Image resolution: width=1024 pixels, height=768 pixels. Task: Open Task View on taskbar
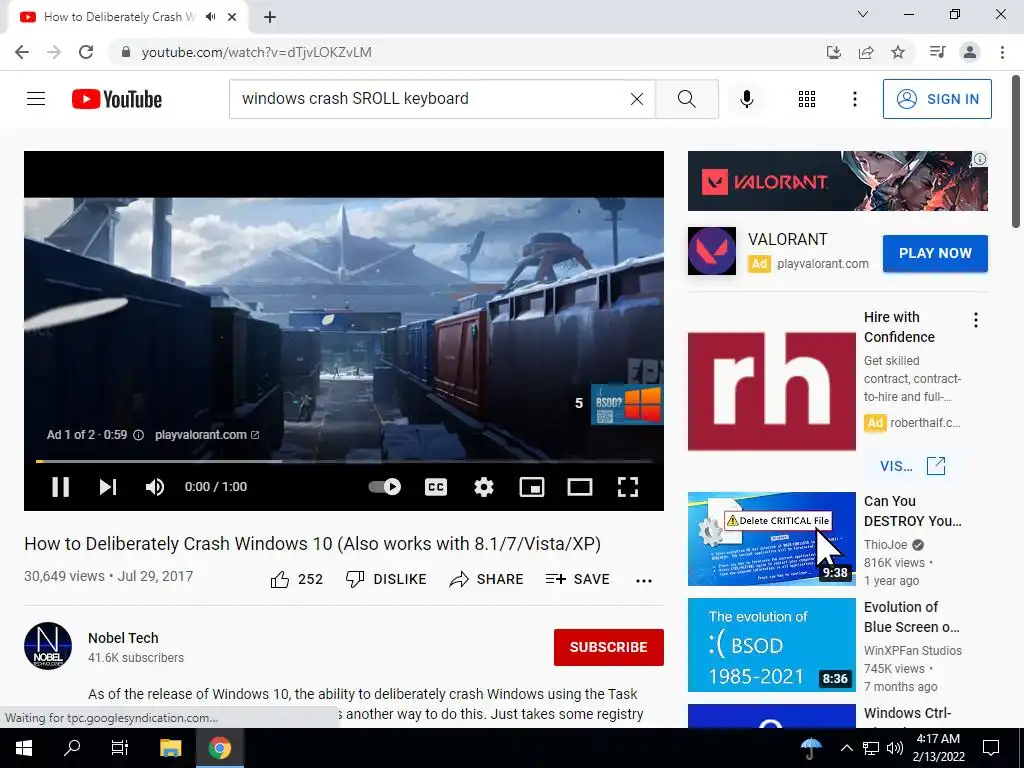(120, 748)
